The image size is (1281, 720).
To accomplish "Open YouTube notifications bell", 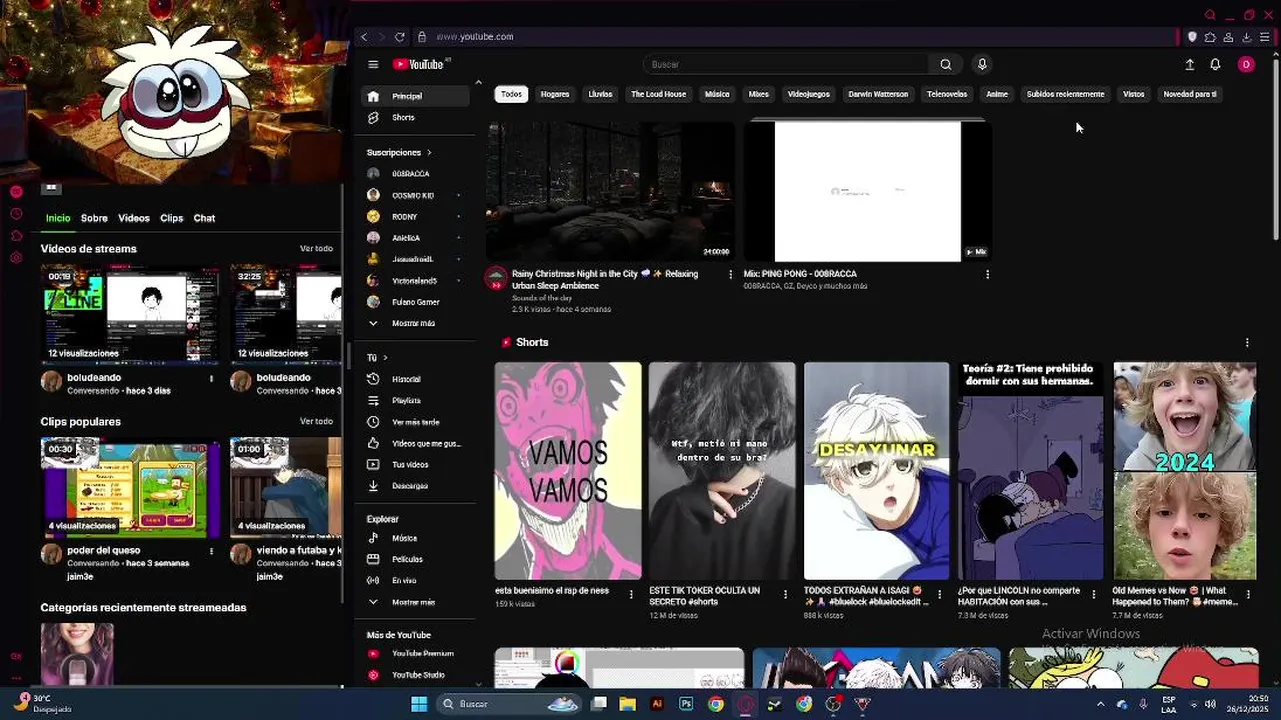I will click(1215, 64).
